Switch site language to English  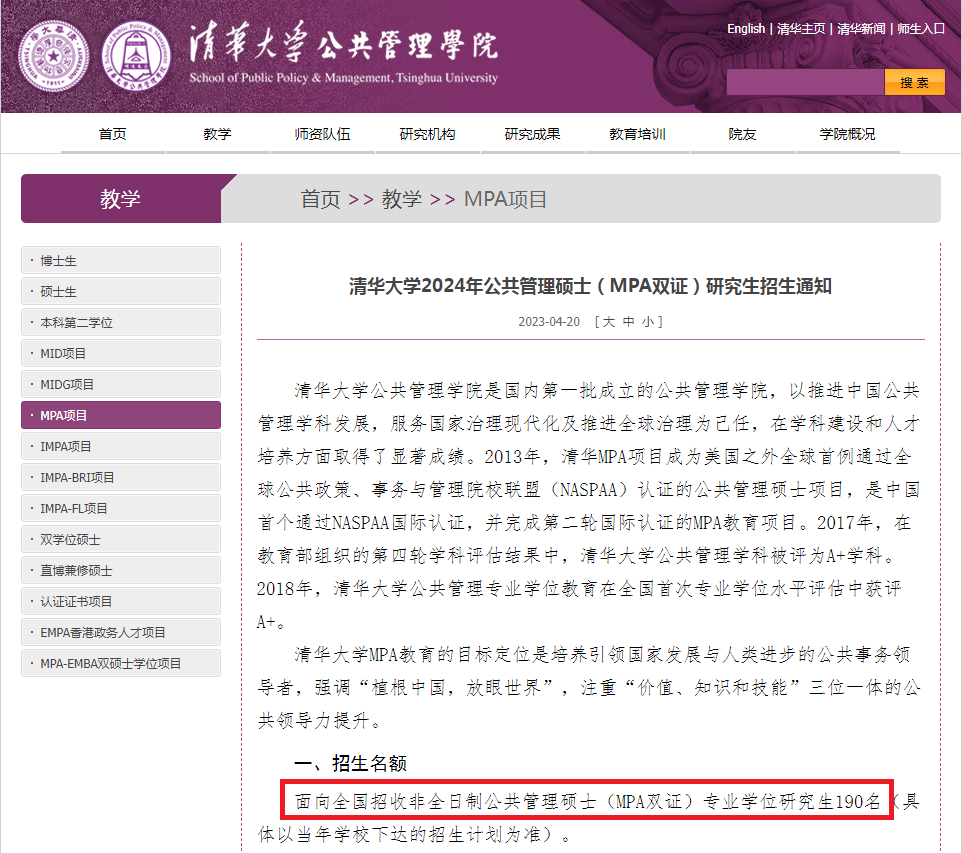[746, 29]
